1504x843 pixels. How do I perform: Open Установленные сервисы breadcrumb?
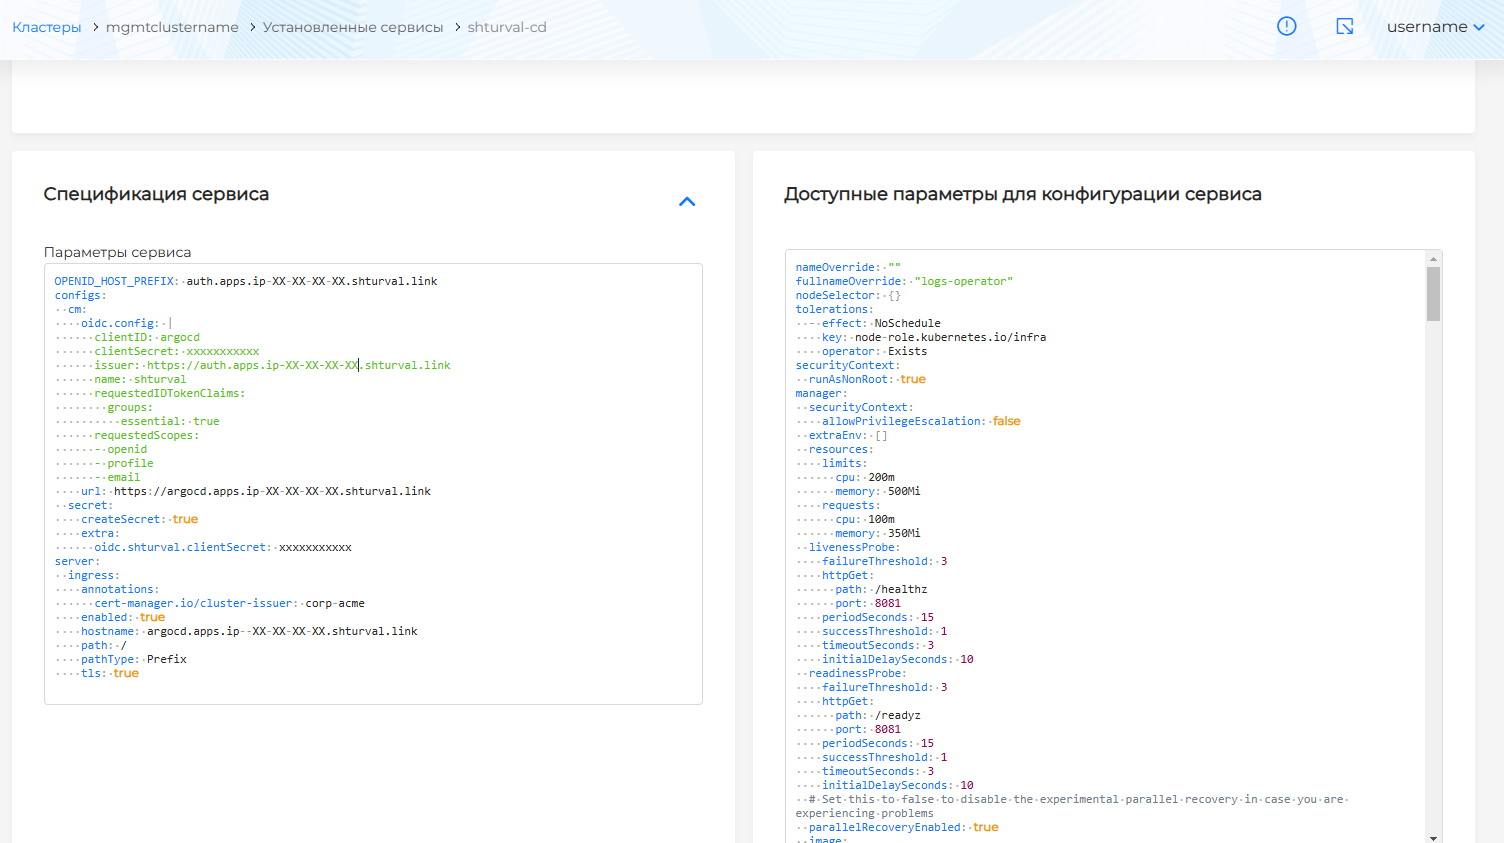pos(353,27)
